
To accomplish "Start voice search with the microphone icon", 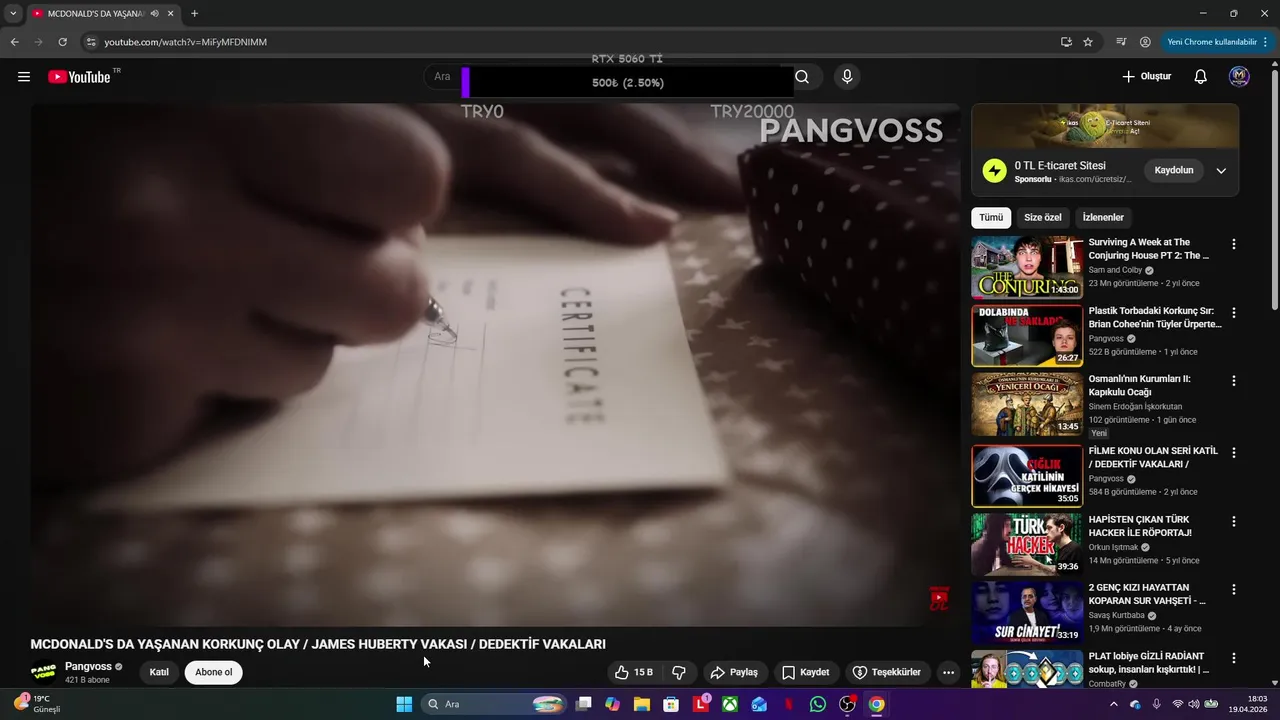I will click(x=847, y=77).
